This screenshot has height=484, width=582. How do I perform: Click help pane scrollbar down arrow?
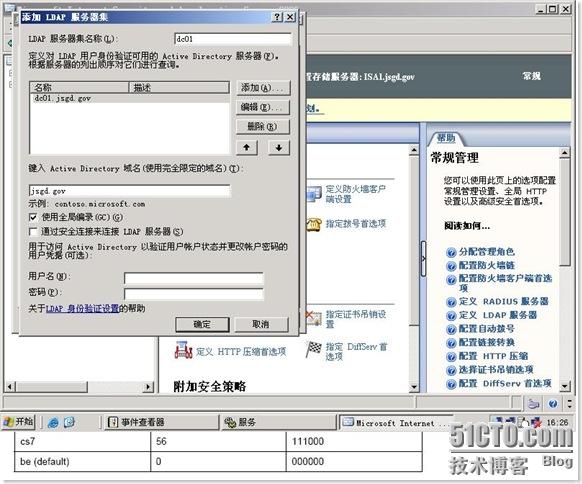[x=565, y=386]
